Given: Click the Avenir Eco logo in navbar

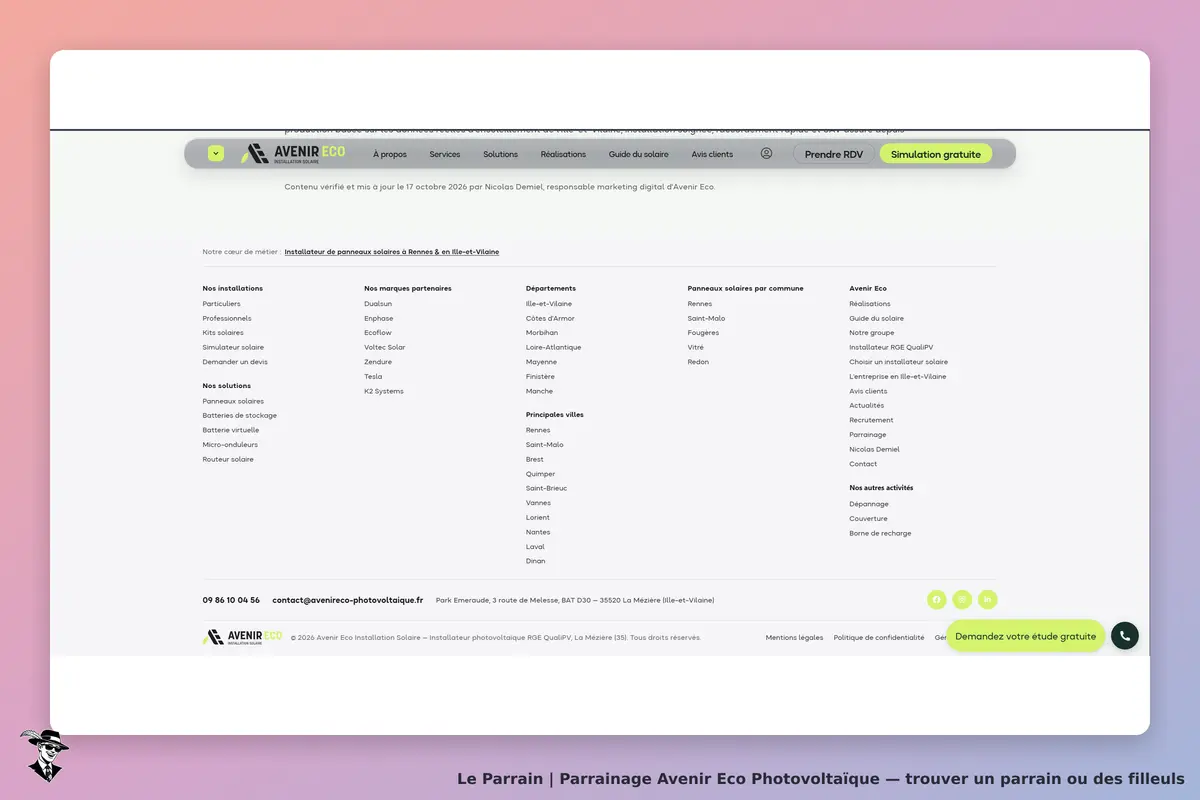Looking at the screenshot, I should click(x=293, y=154).
